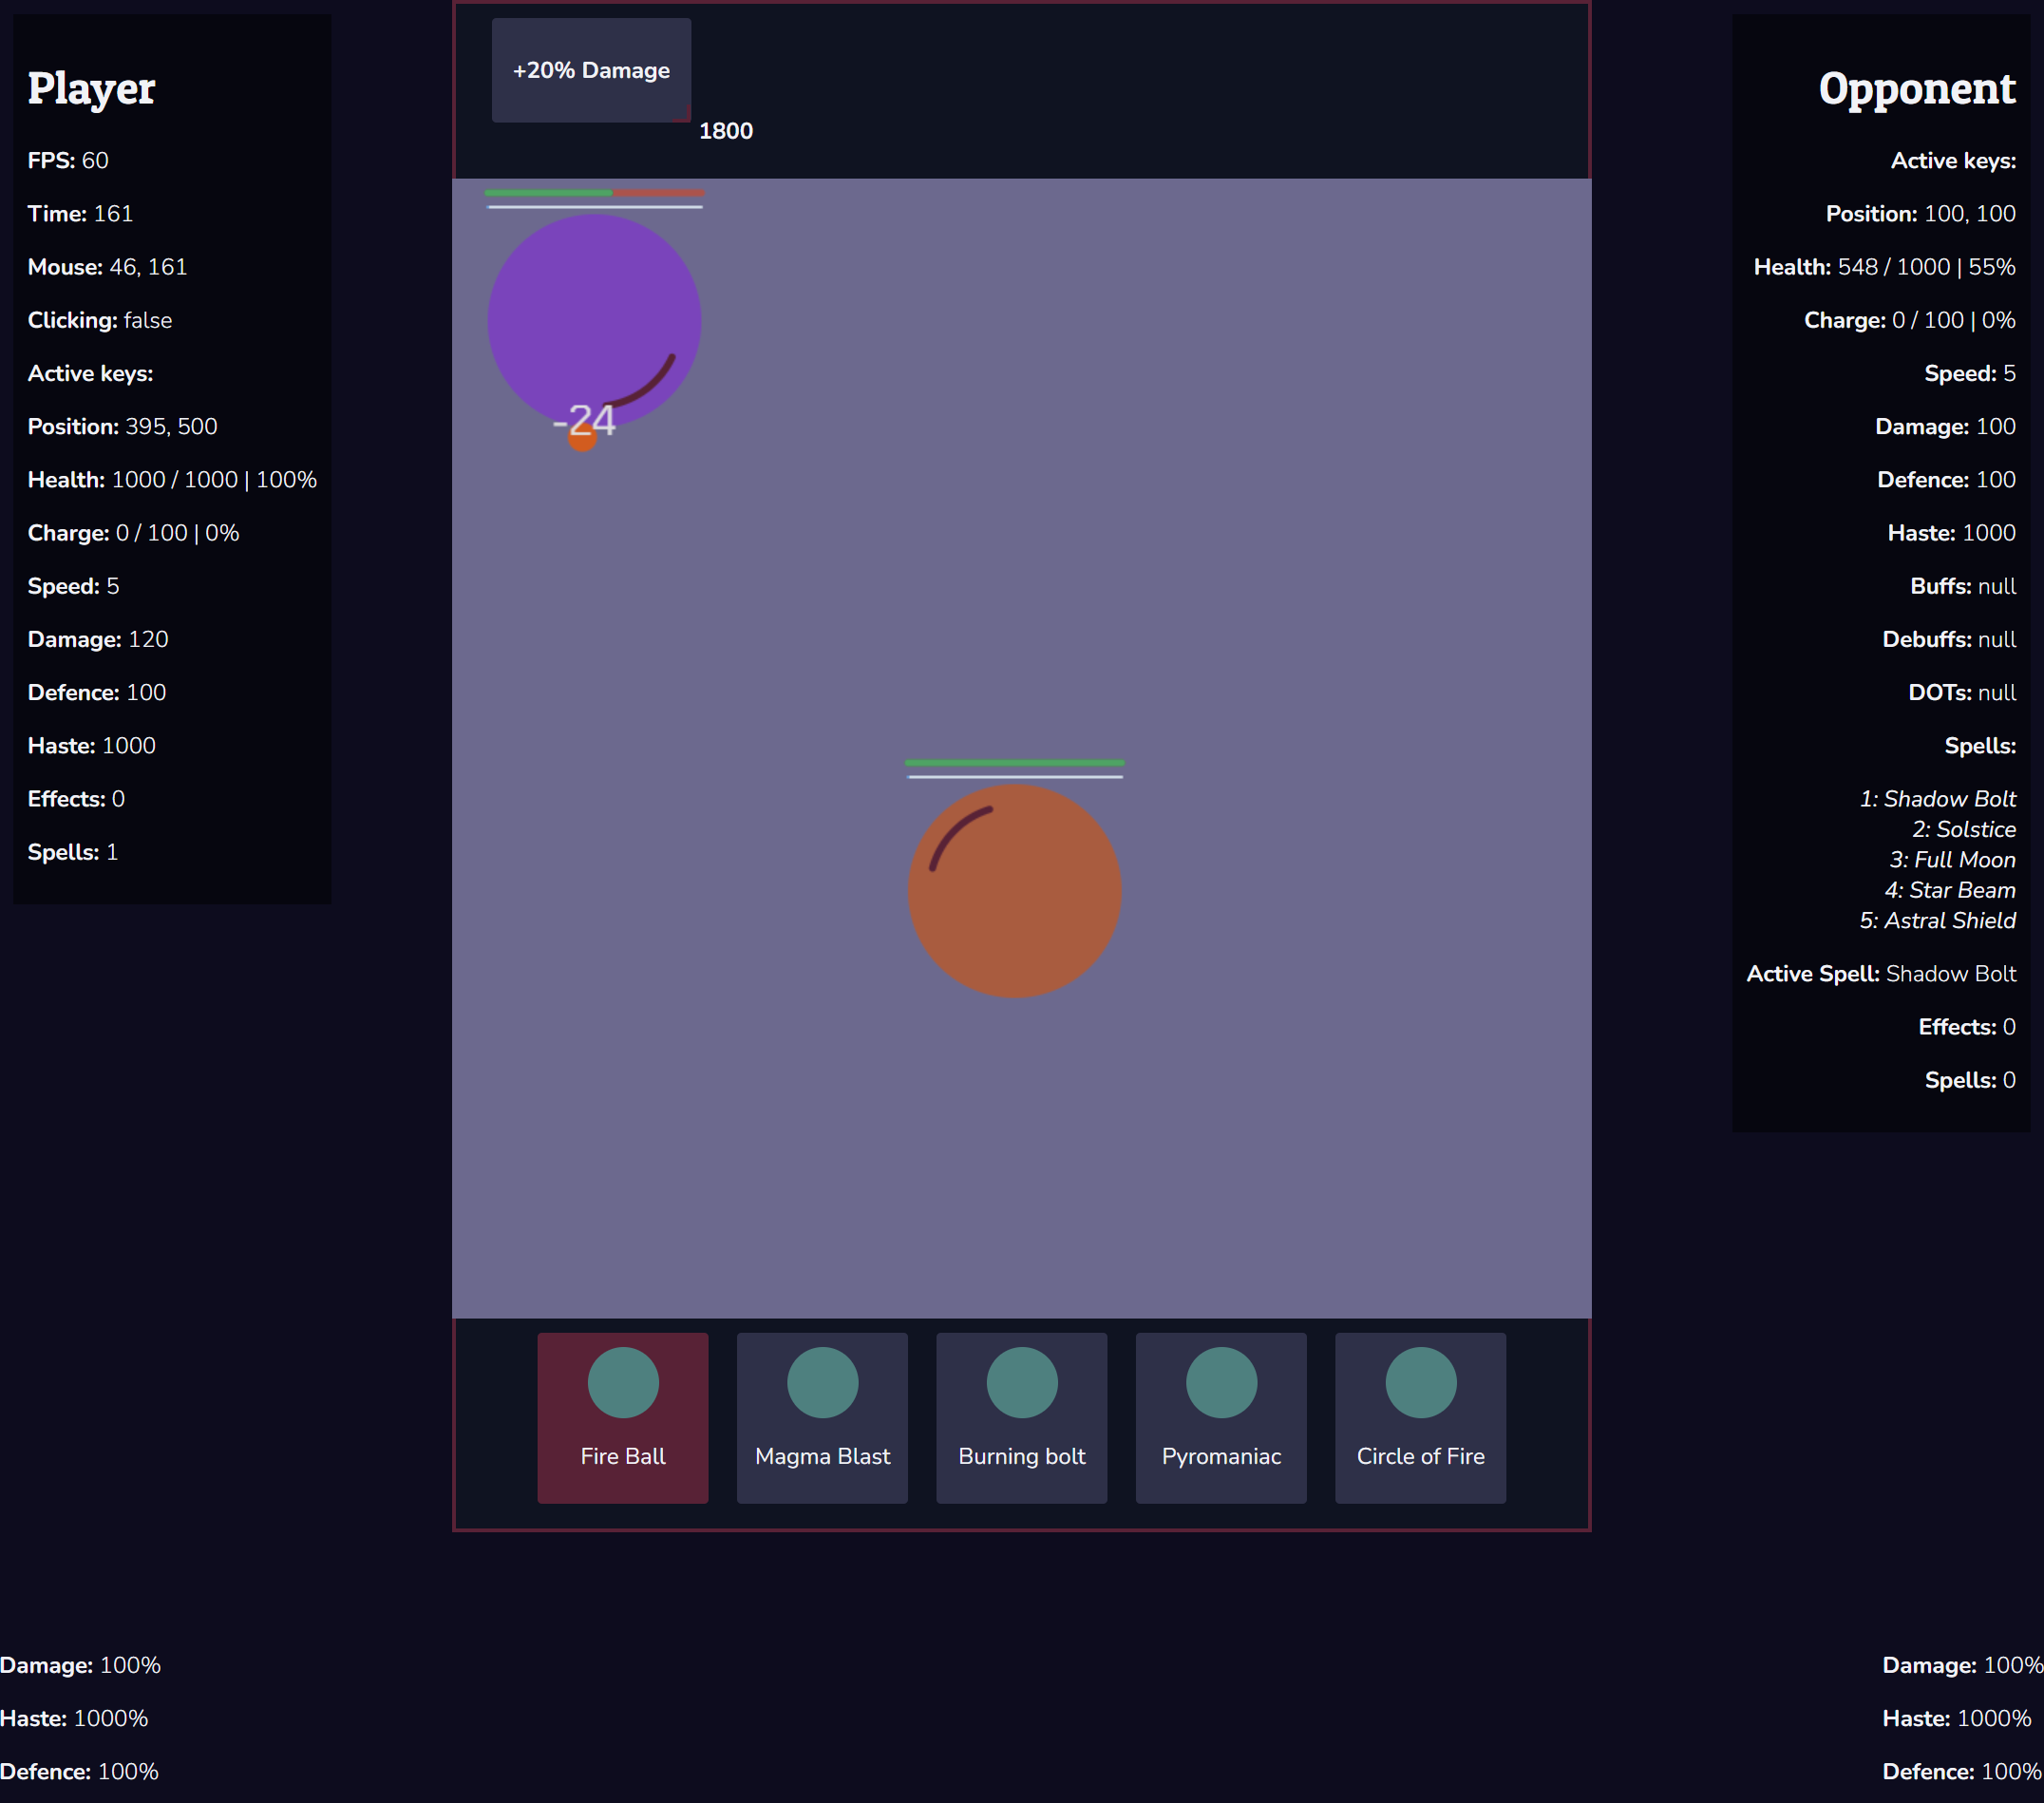Click the teal icon on Circle of Fire

(1420, 1382)
